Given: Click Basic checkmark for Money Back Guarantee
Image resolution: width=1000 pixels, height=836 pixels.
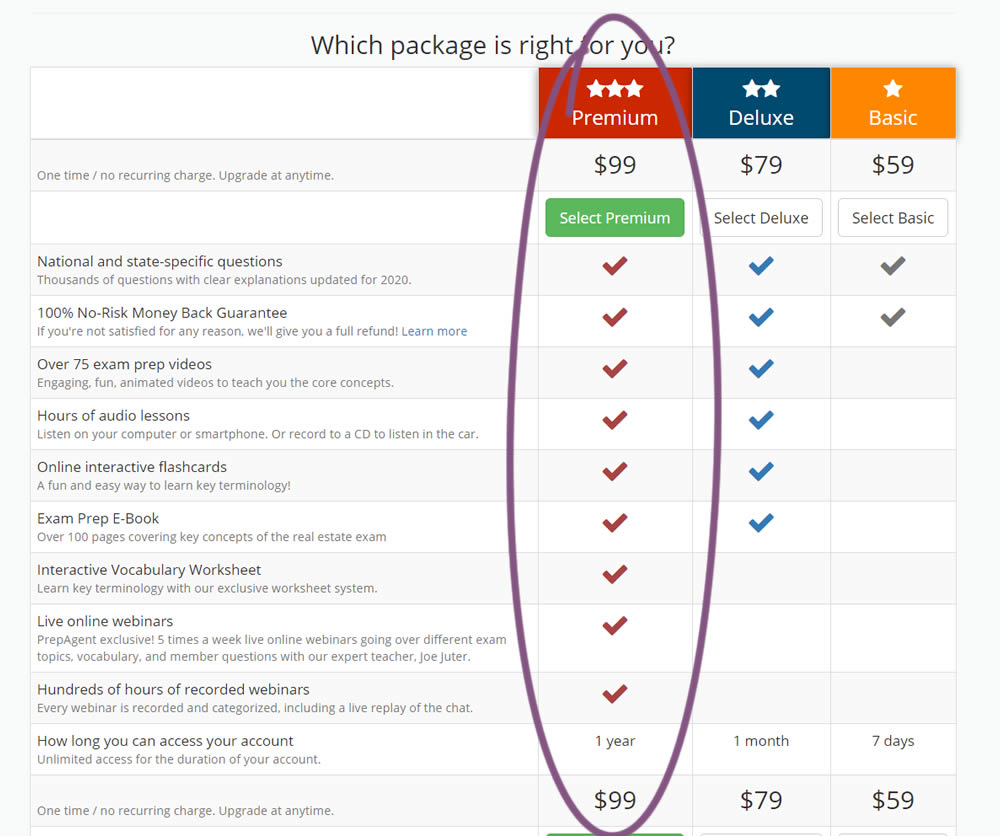Looking at the screenshot, I should tap(893, 317).
